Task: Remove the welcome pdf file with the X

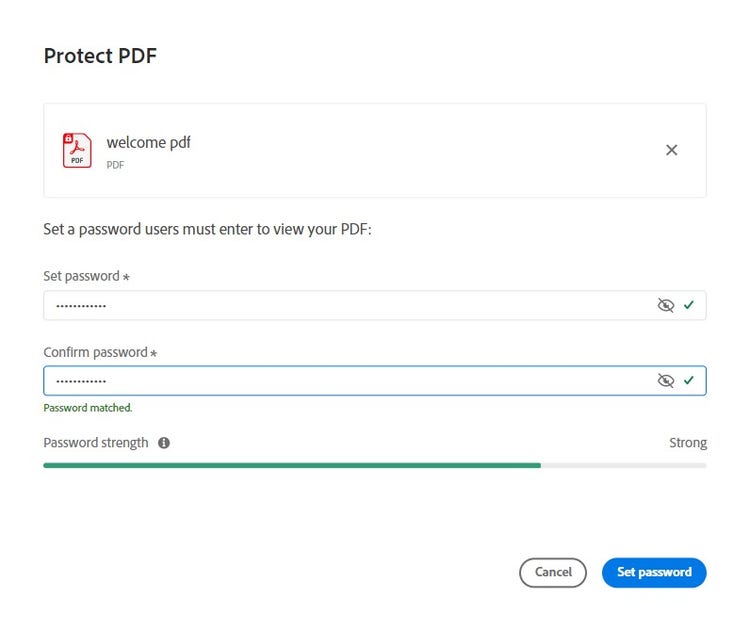Action: (x=672, y=150)
